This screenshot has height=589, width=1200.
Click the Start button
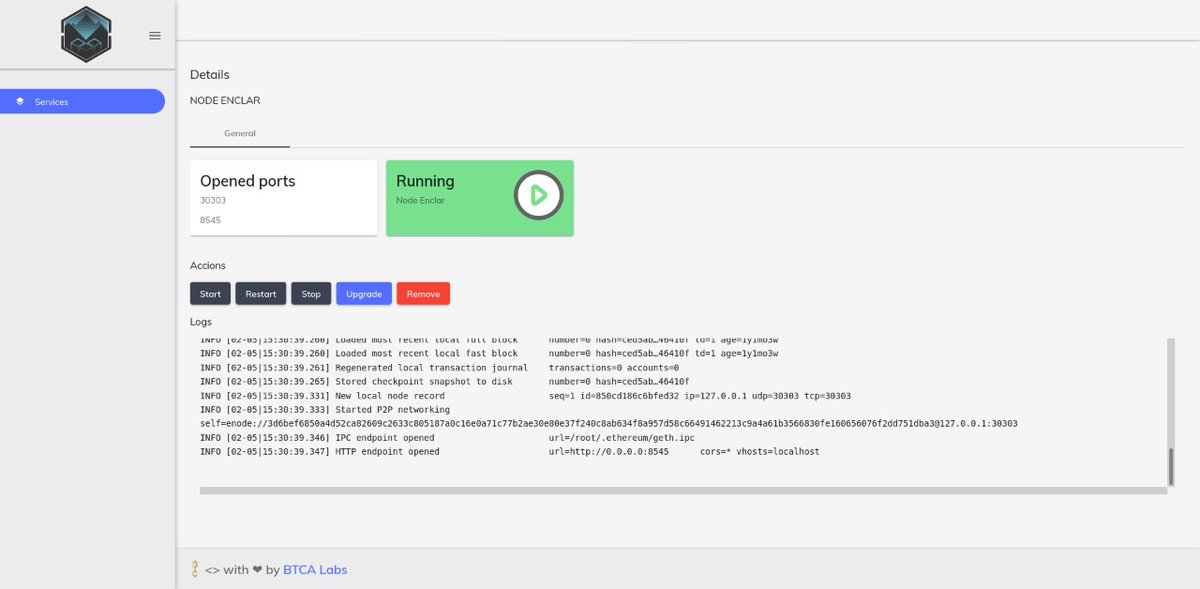(x=210, y=294)
